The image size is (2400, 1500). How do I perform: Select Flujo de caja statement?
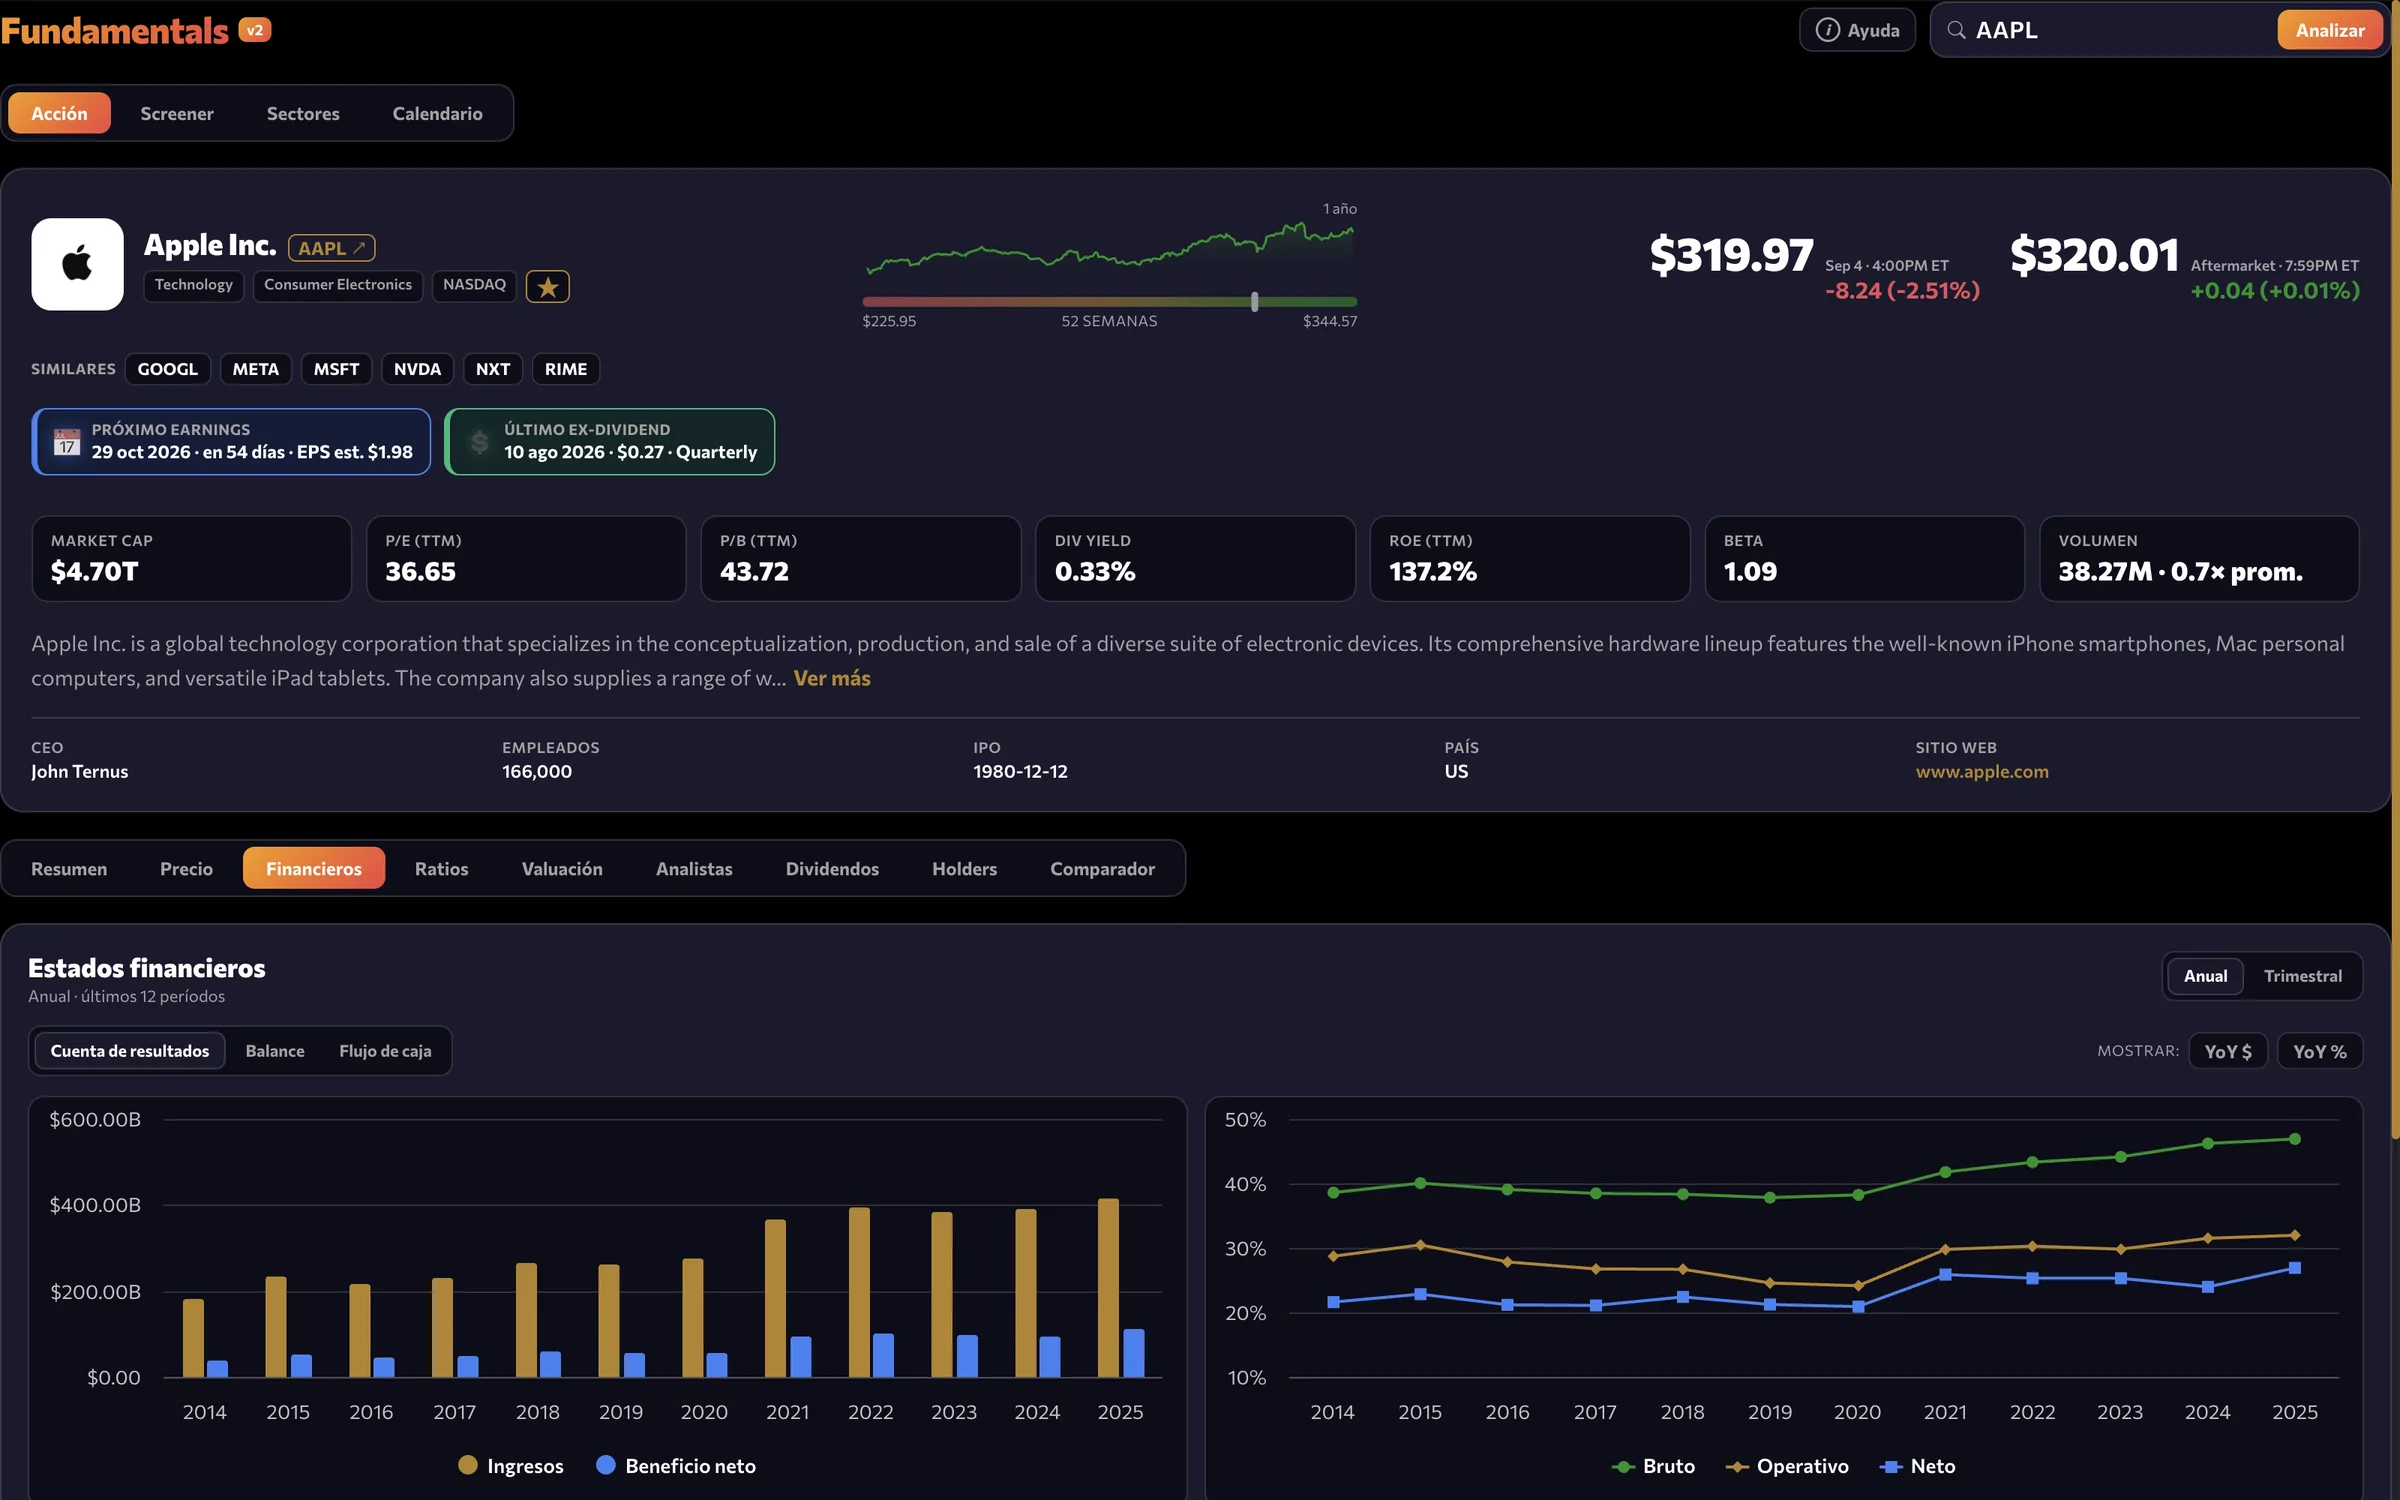click(385, 1051)
